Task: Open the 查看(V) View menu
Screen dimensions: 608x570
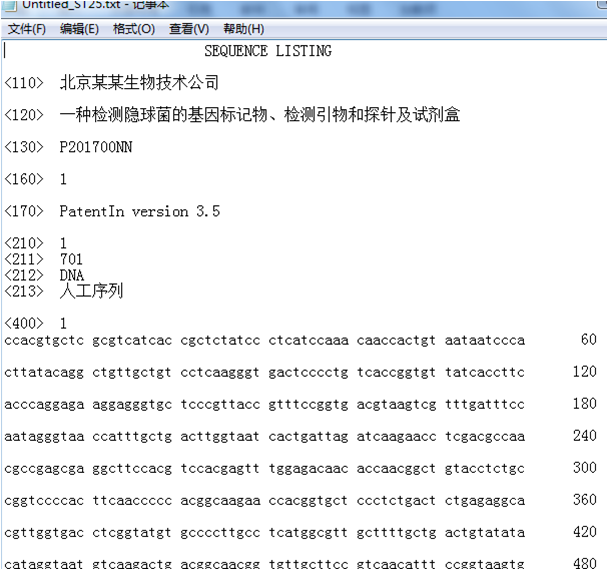Action: 189,29
